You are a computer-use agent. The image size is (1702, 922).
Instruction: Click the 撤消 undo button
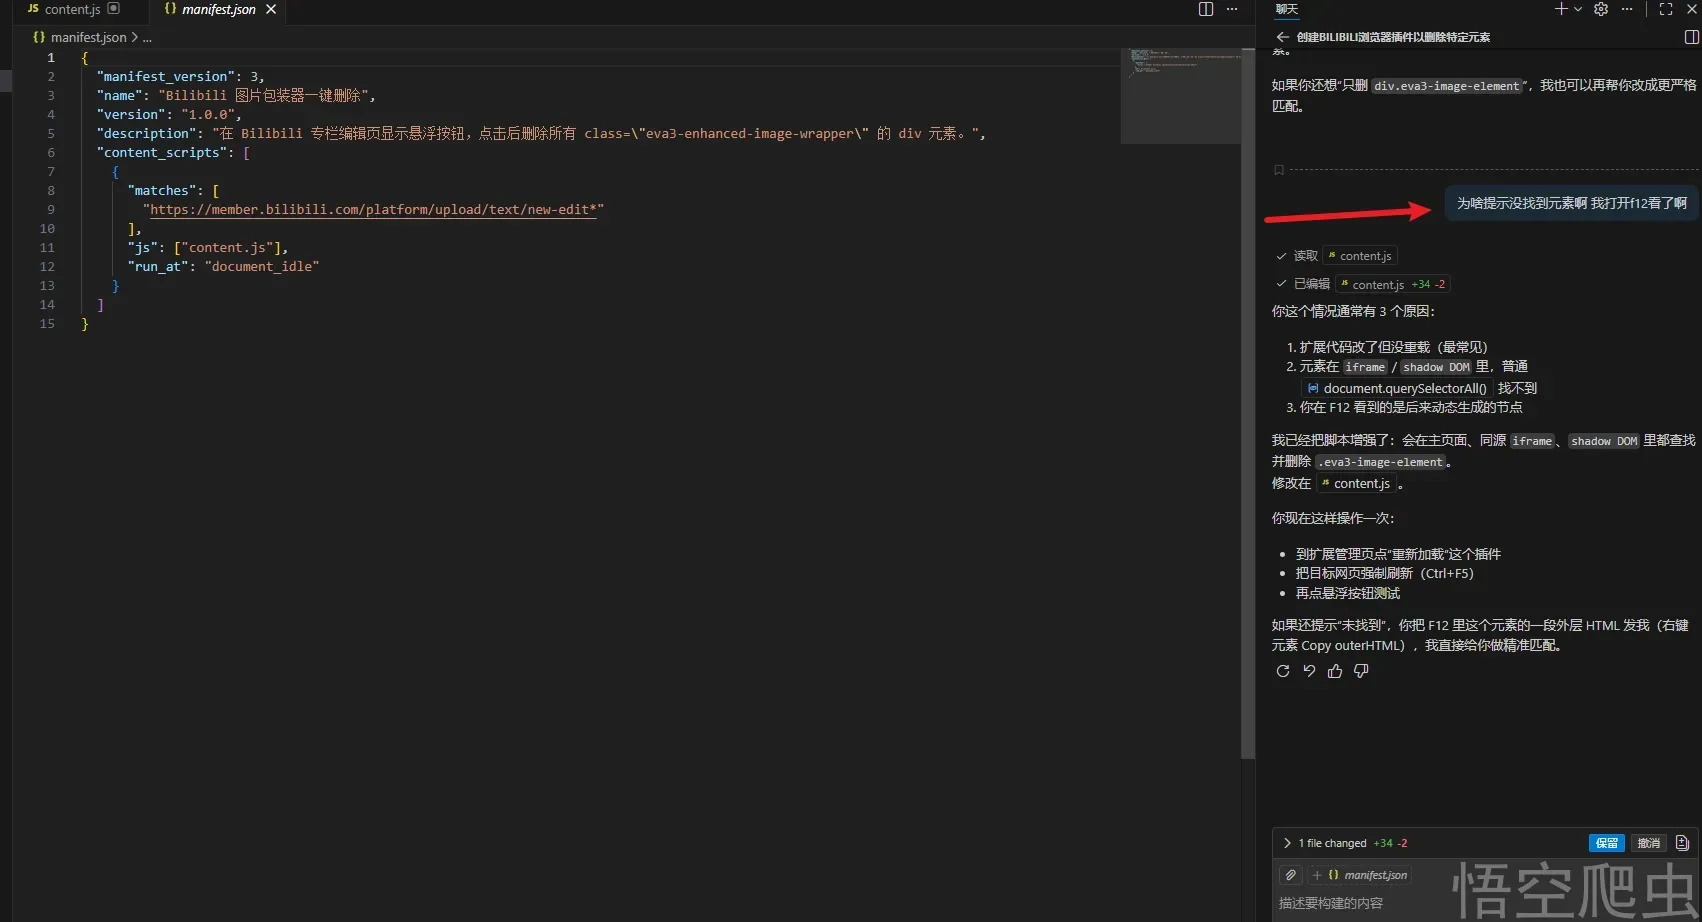(1648, 843)
